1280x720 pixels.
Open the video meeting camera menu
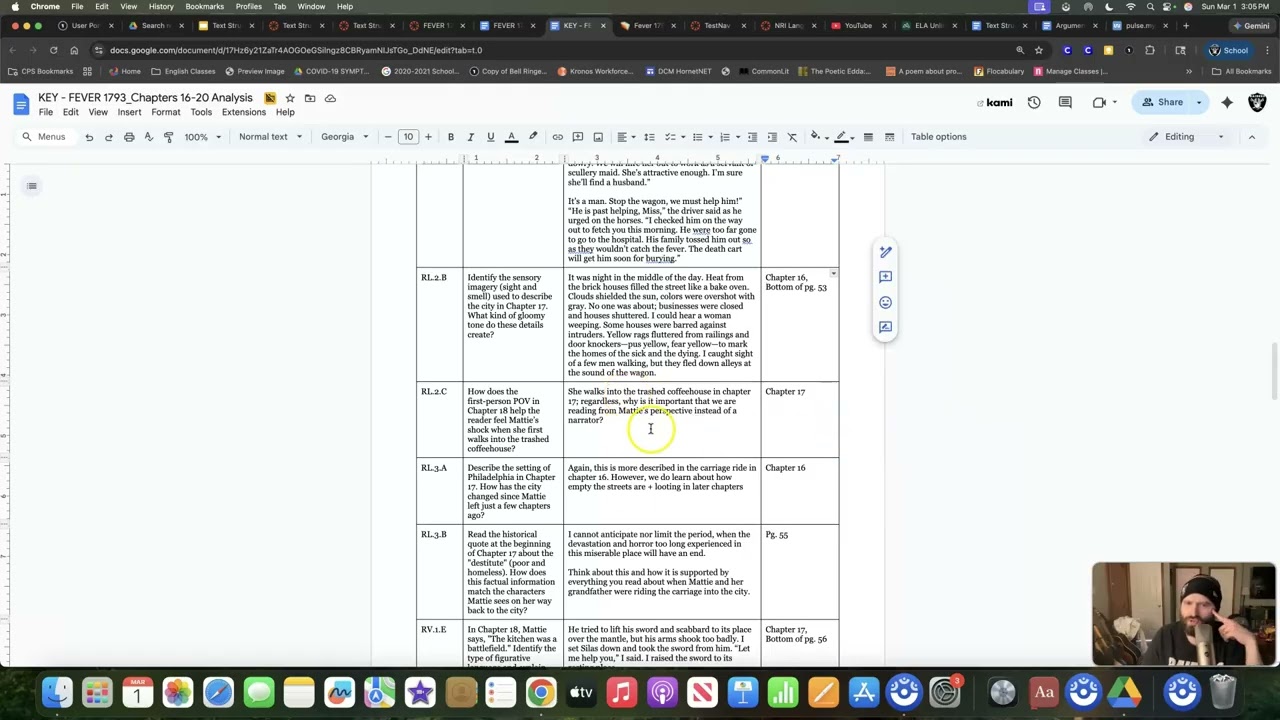[1104, 102]
